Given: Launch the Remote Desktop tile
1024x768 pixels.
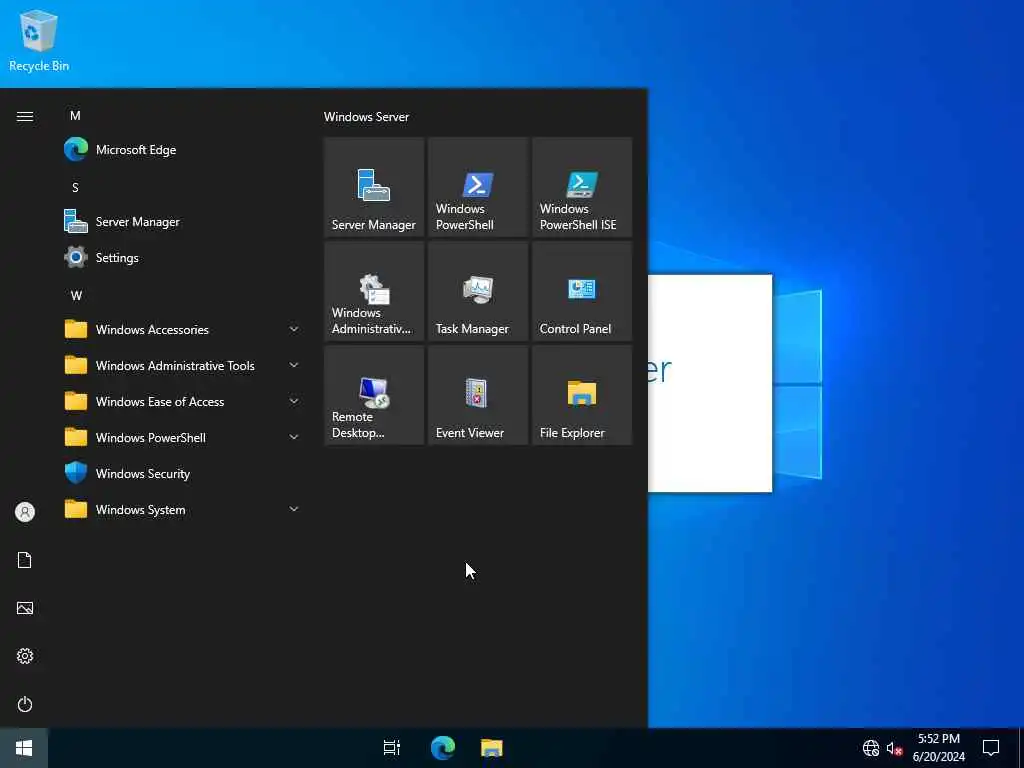Looking at the screenshot, I should (374, 395).
